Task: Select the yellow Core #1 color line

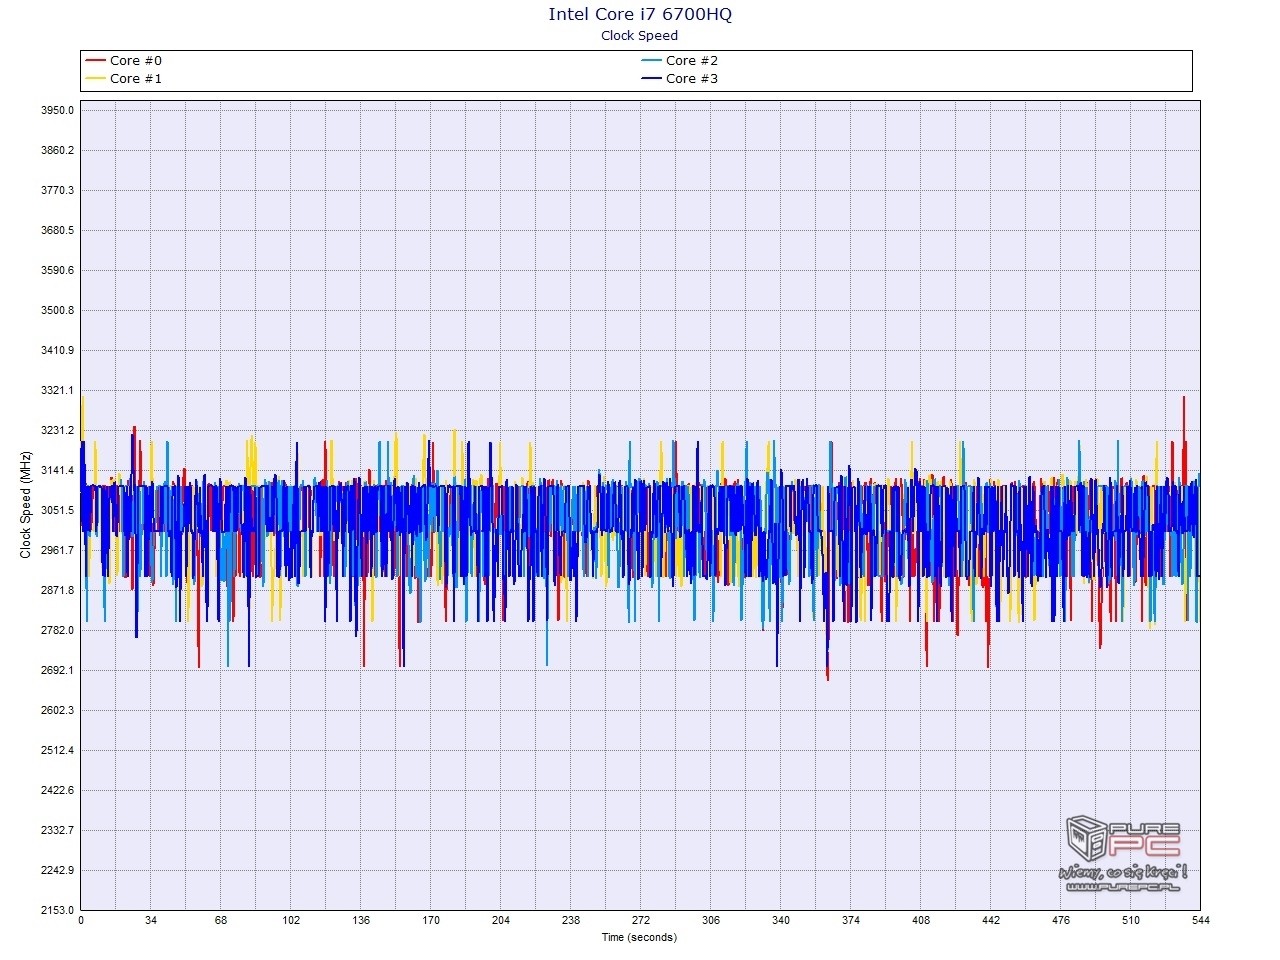Action: pos(96,79)
